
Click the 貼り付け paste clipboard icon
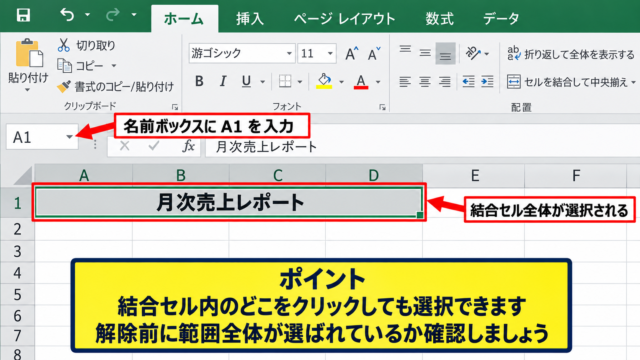[29, 53]
